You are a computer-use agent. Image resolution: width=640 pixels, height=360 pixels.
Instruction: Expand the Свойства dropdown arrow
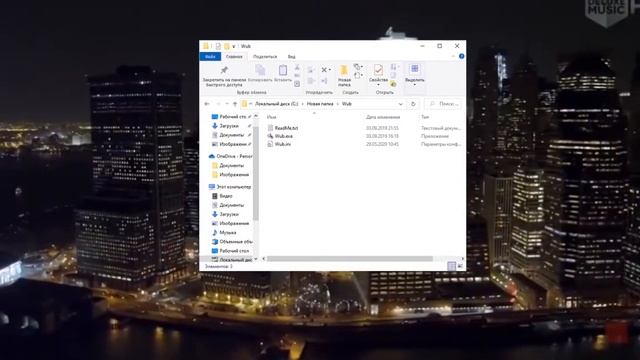click(x=378, y=84)
